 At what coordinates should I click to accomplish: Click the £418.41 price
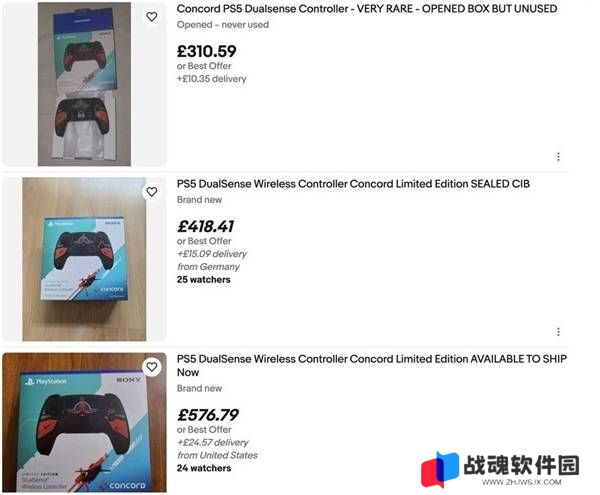[x=206, y=226]
